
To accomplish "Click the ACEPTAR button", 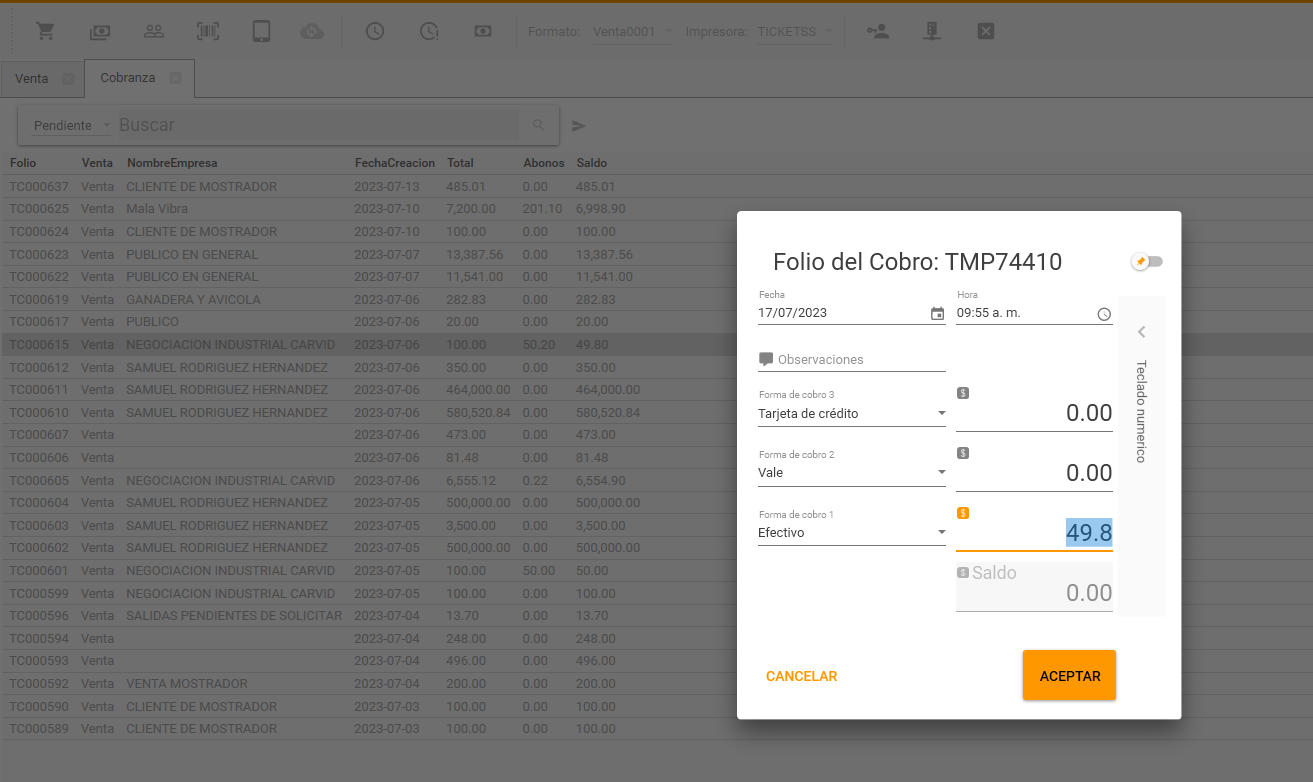I will pyautogui.click(x=1069, y=675).
